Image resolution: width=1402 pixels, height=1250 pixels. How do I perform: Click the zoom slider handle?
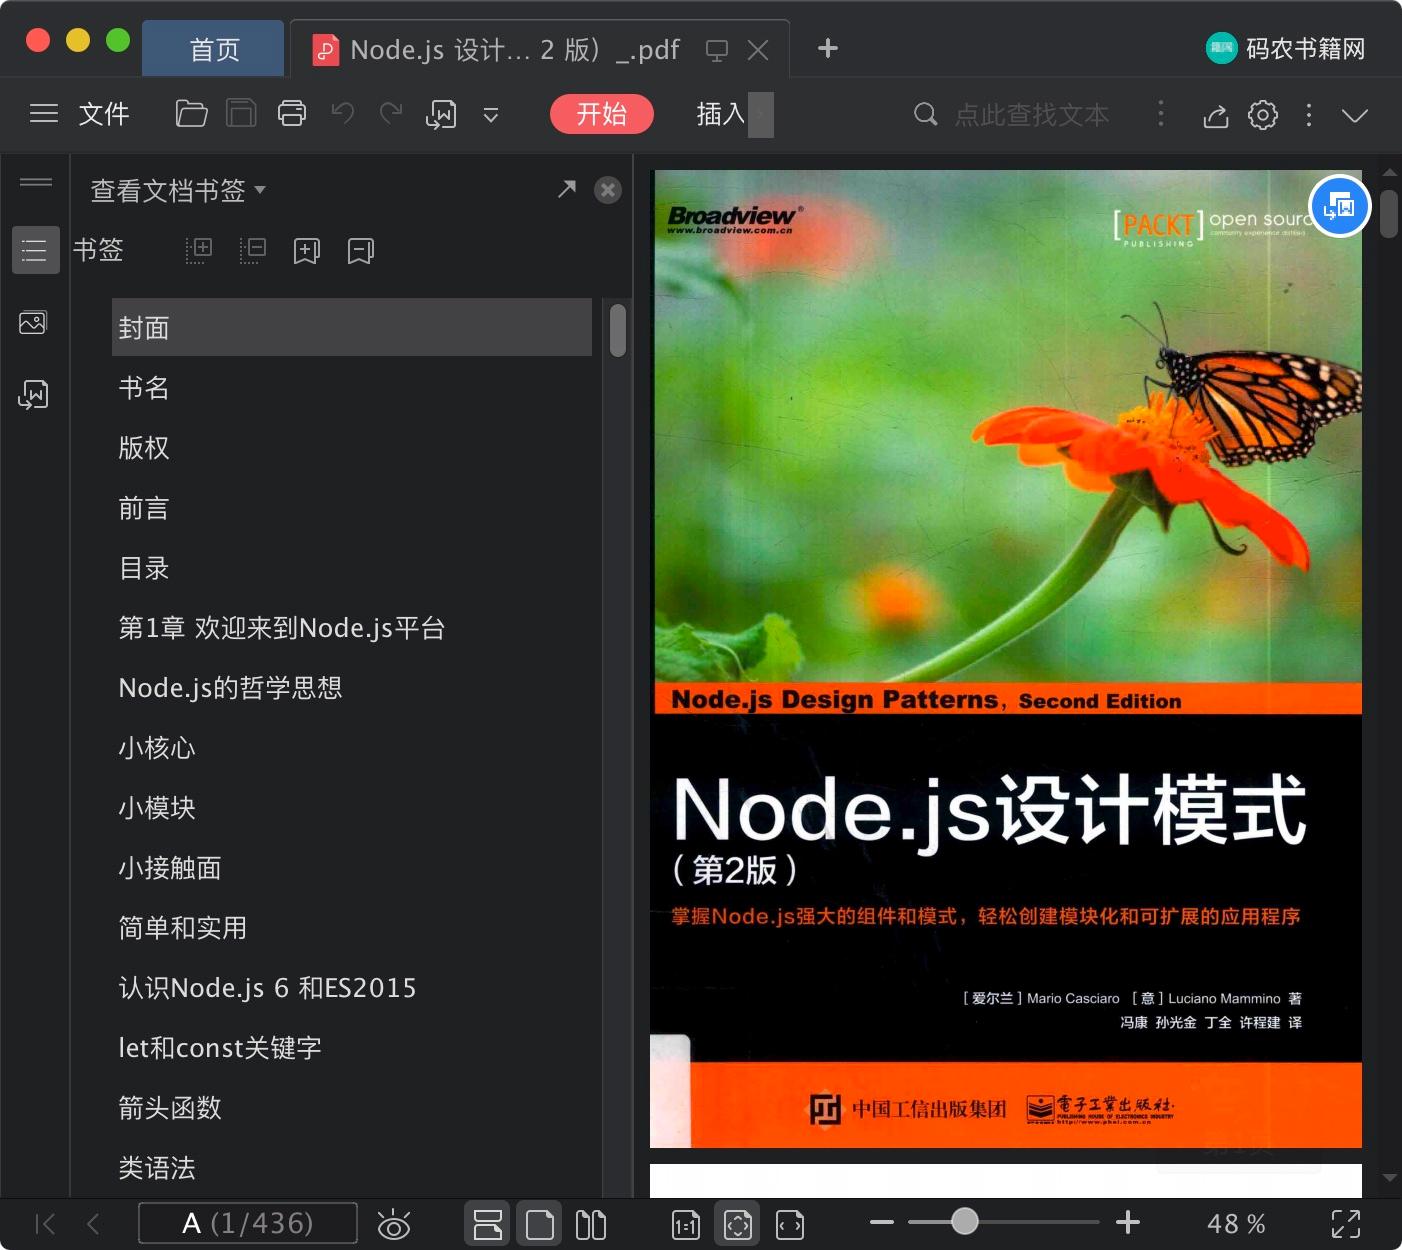click(x=965, y=1221)
